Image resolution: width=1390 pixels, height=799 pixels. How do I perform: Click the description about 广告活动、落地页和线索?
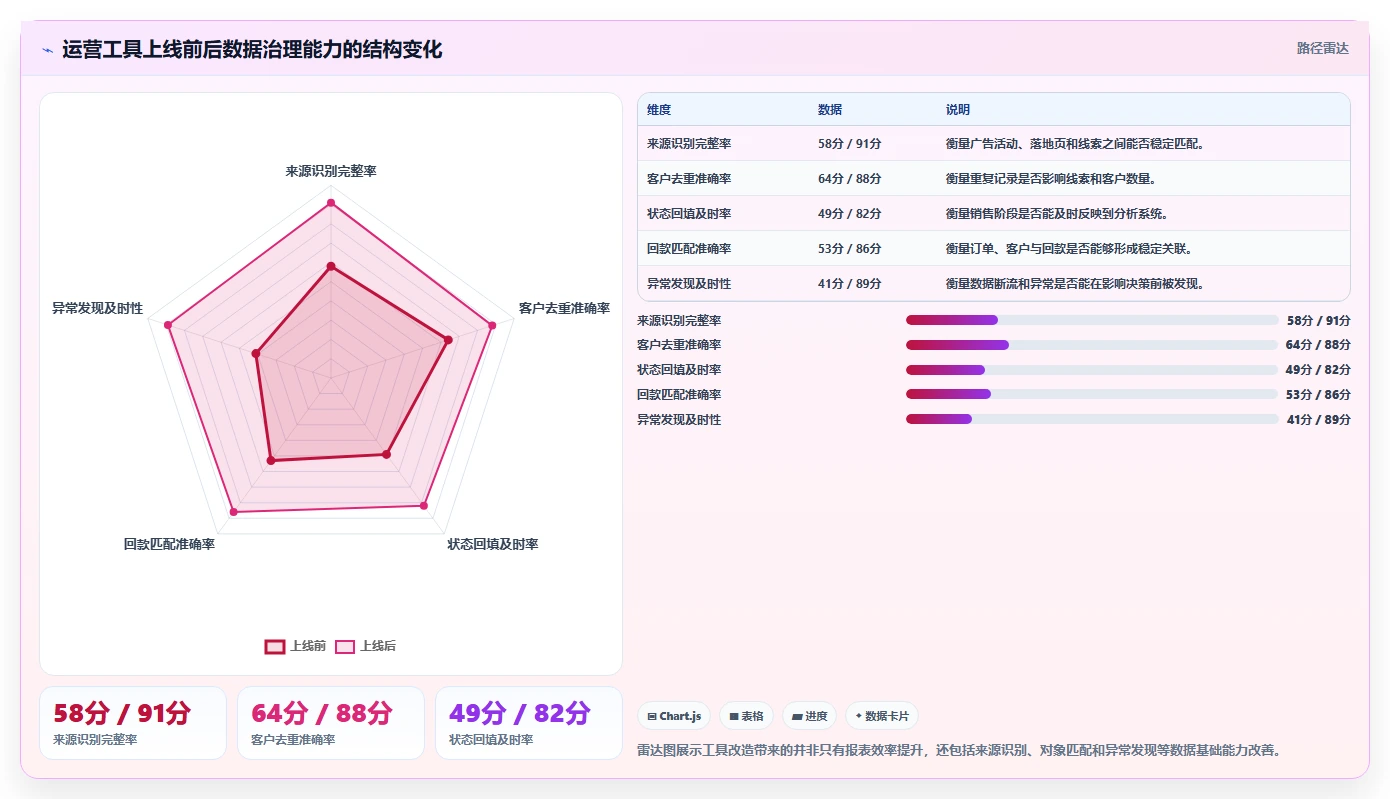coord(1076,144)
